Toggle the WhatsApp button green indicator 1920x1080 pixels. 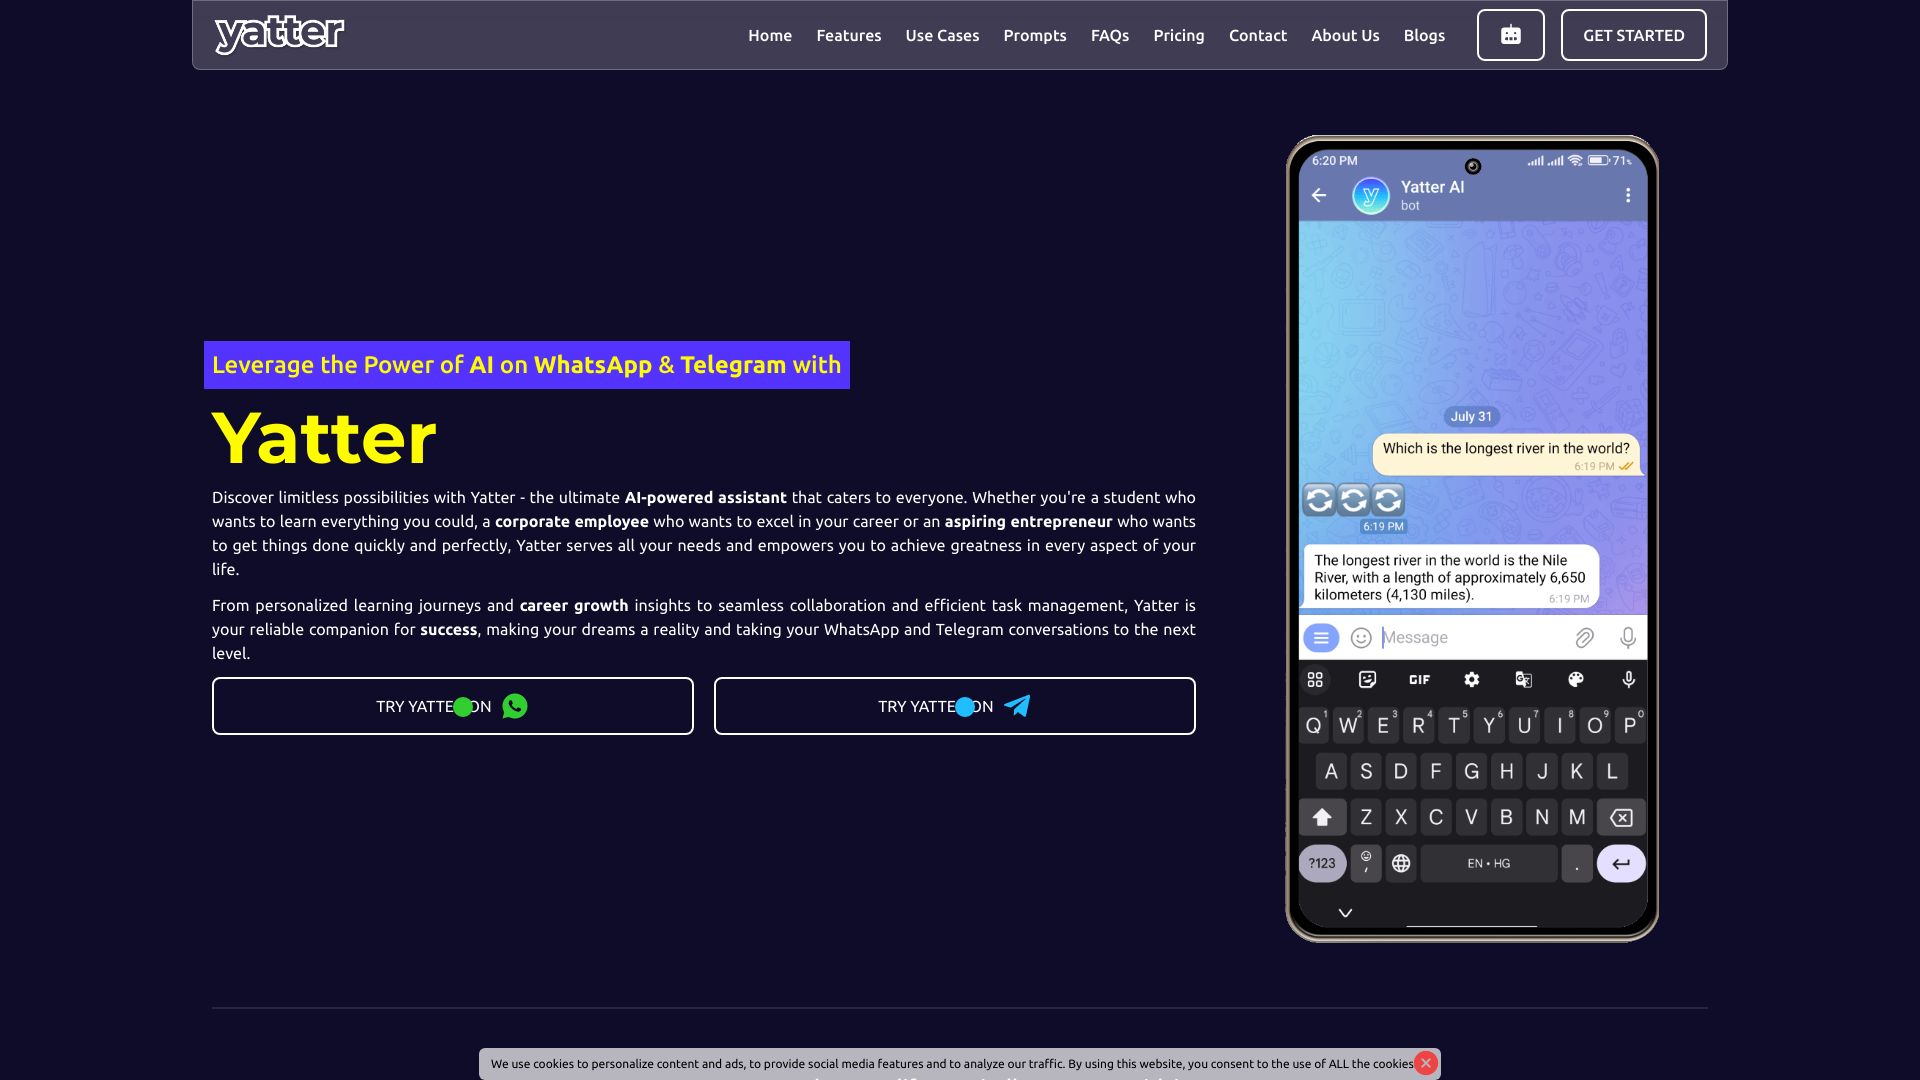coord(464,705)
